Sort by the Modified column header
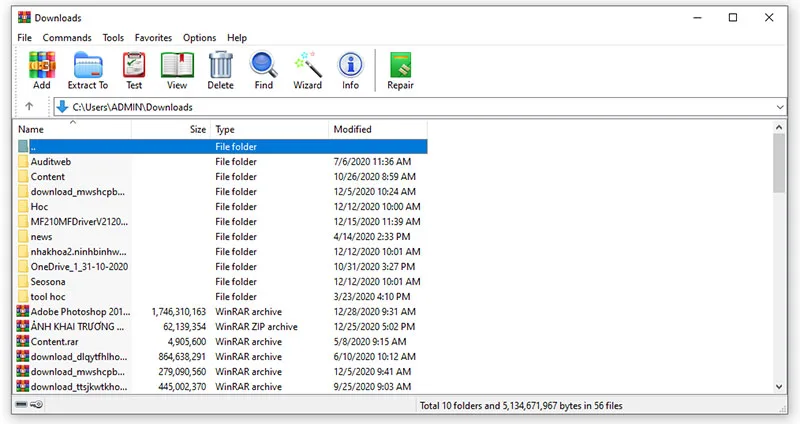 pyautogui.click(x=378, y=129)
